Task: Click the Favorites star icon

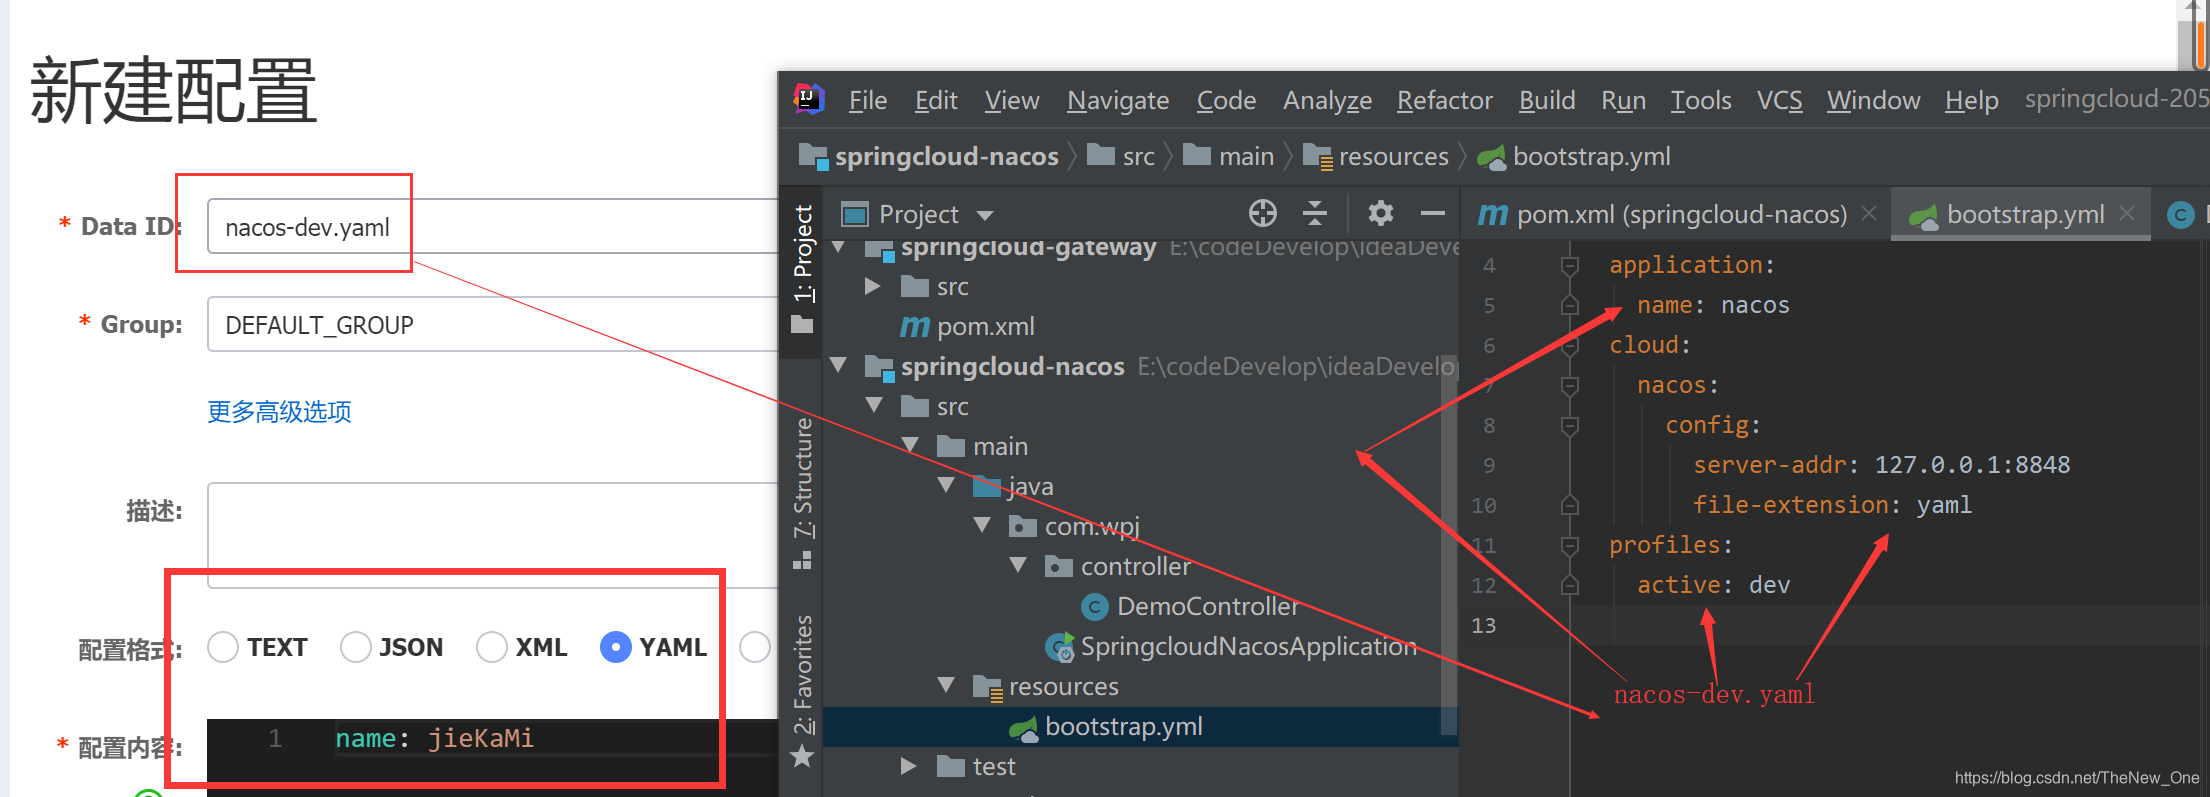Action: 802,757
